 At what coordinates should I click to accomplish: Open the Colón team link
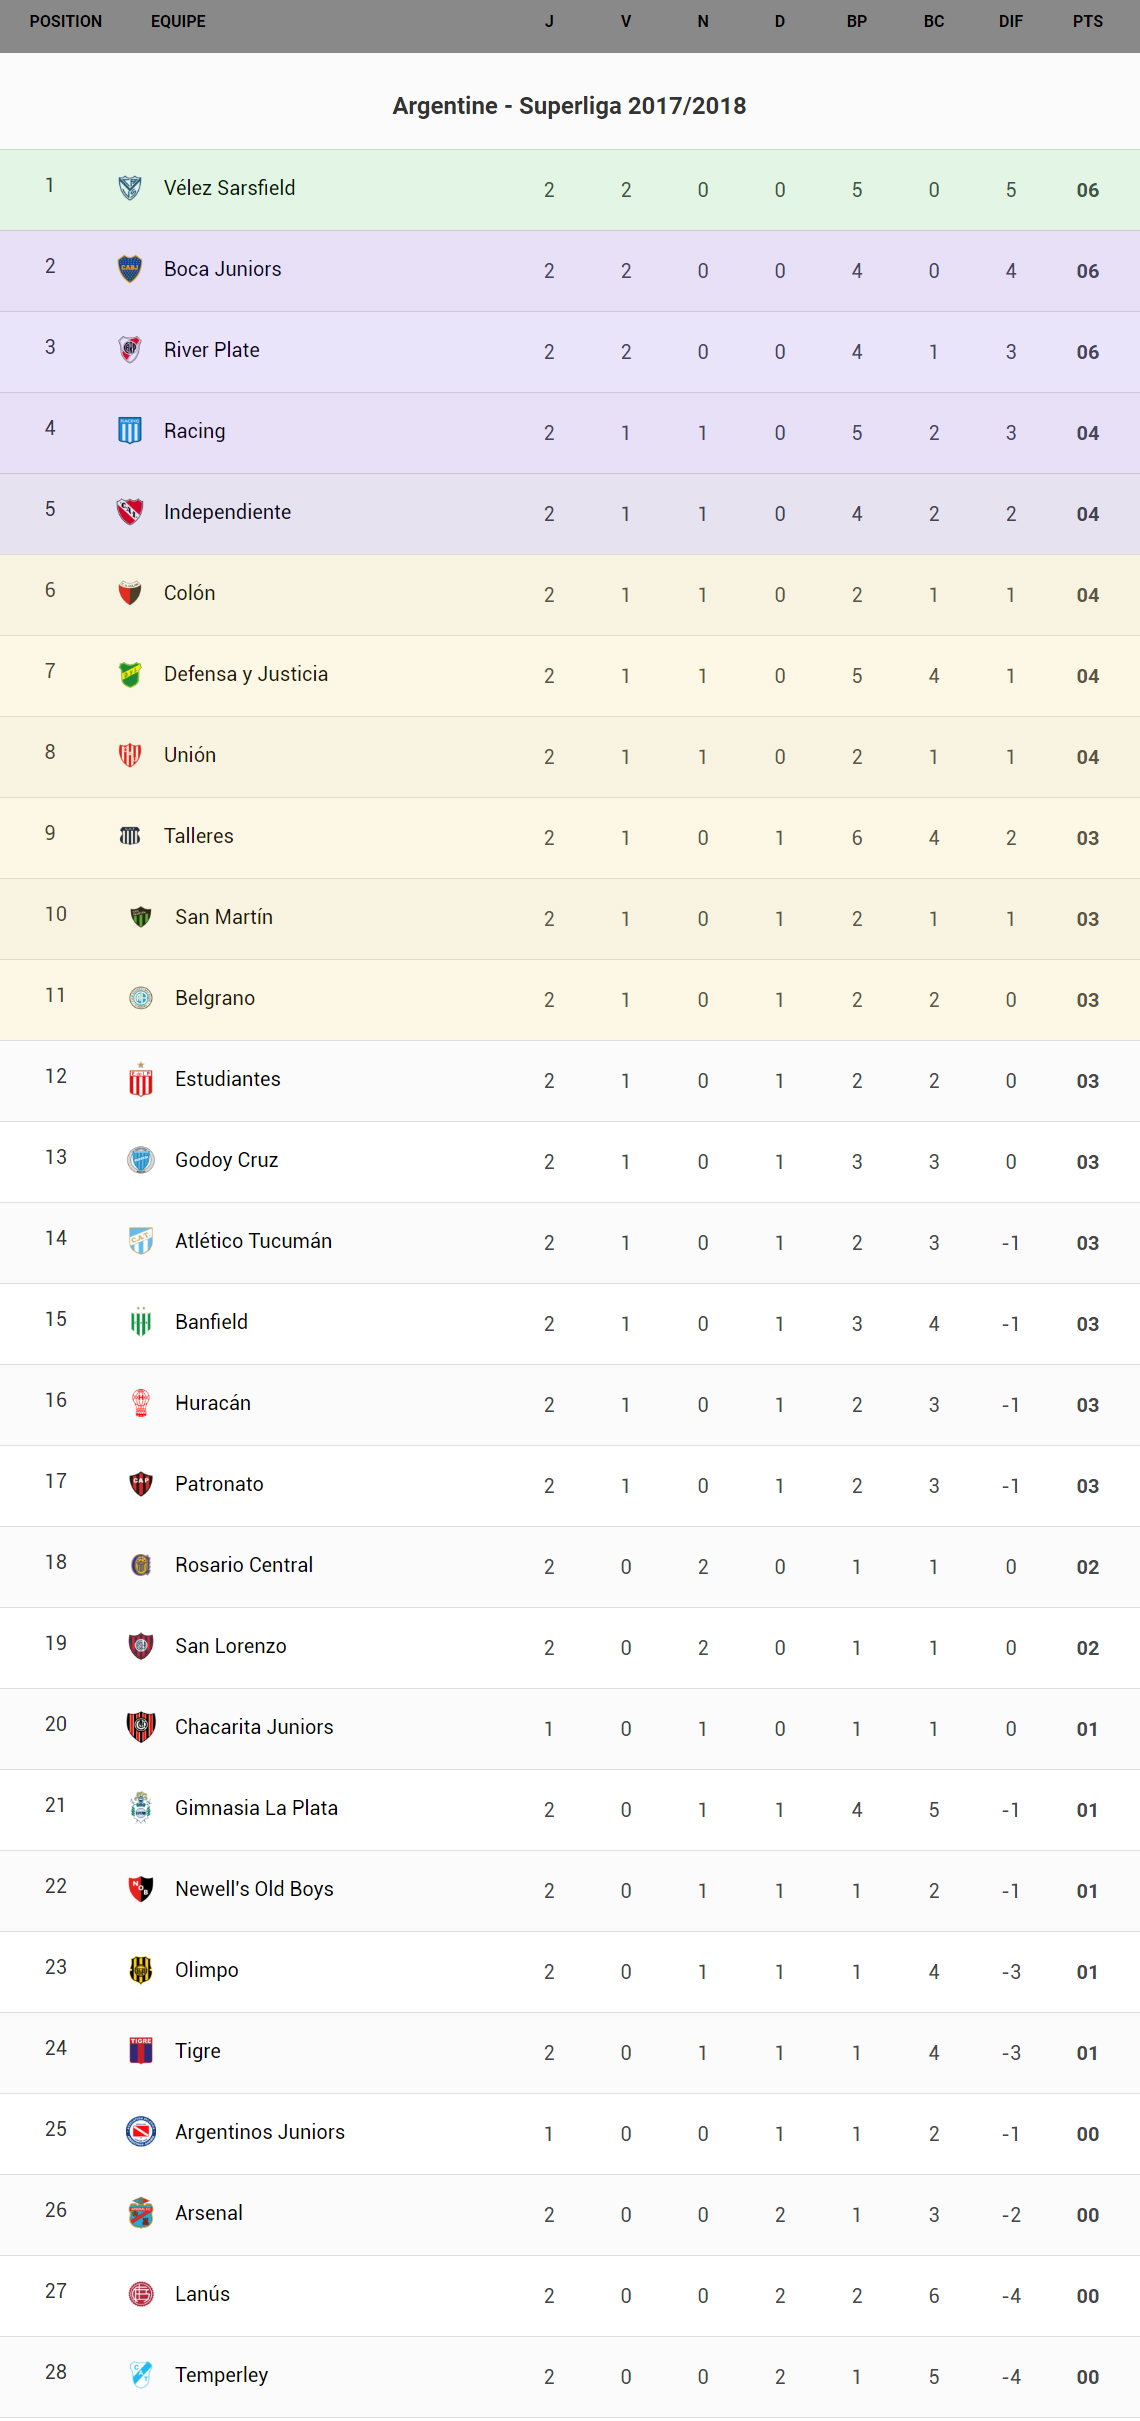[189, 593]
